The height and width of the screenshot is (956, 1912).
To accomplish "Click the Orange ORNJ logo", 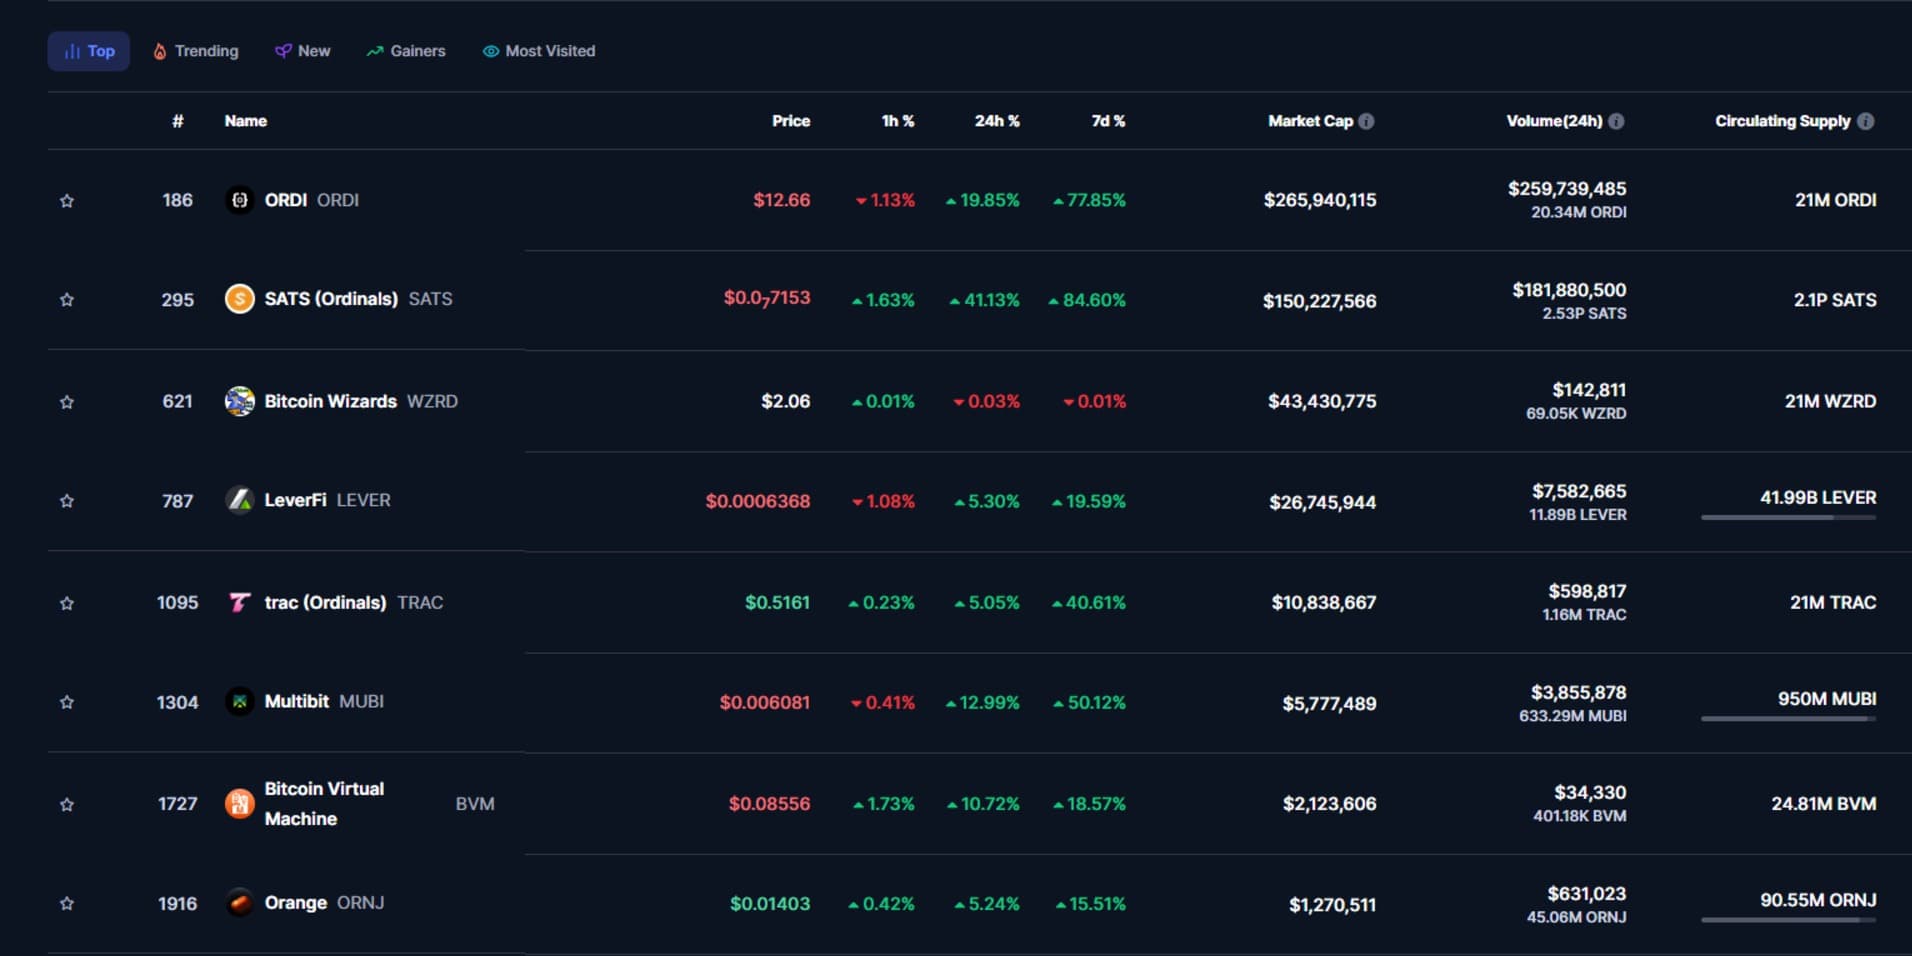I will [239, 902].
